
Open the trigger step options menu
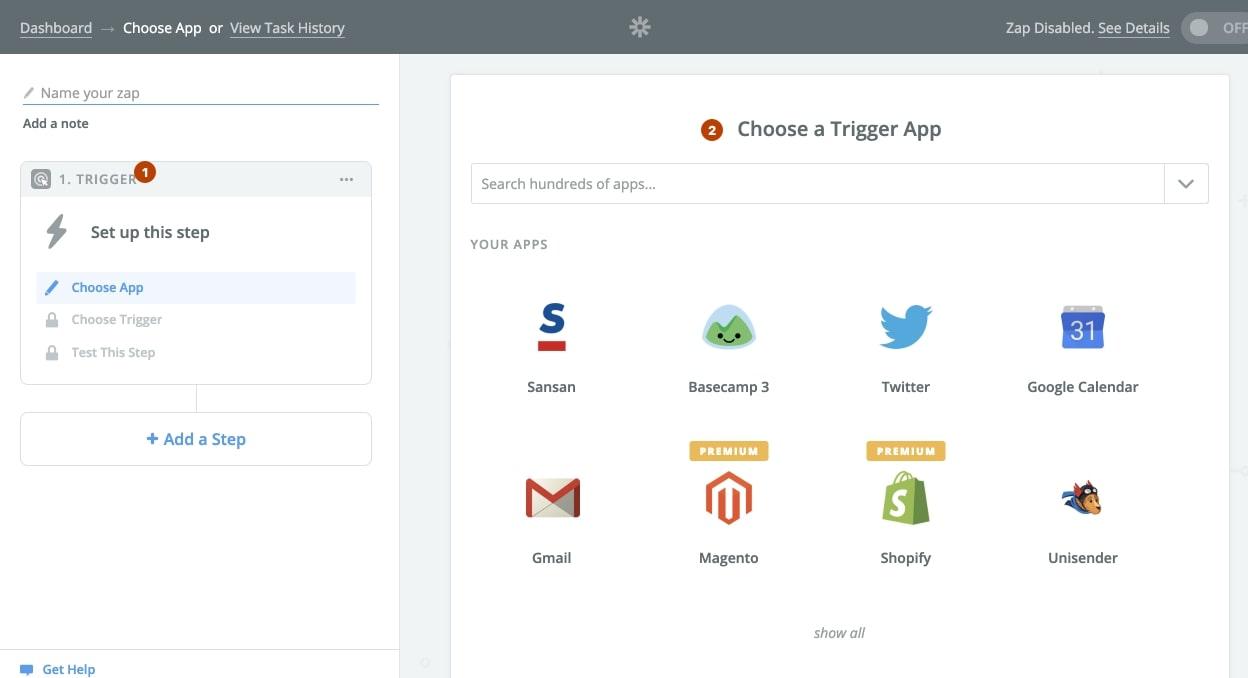tap(346, 180)
